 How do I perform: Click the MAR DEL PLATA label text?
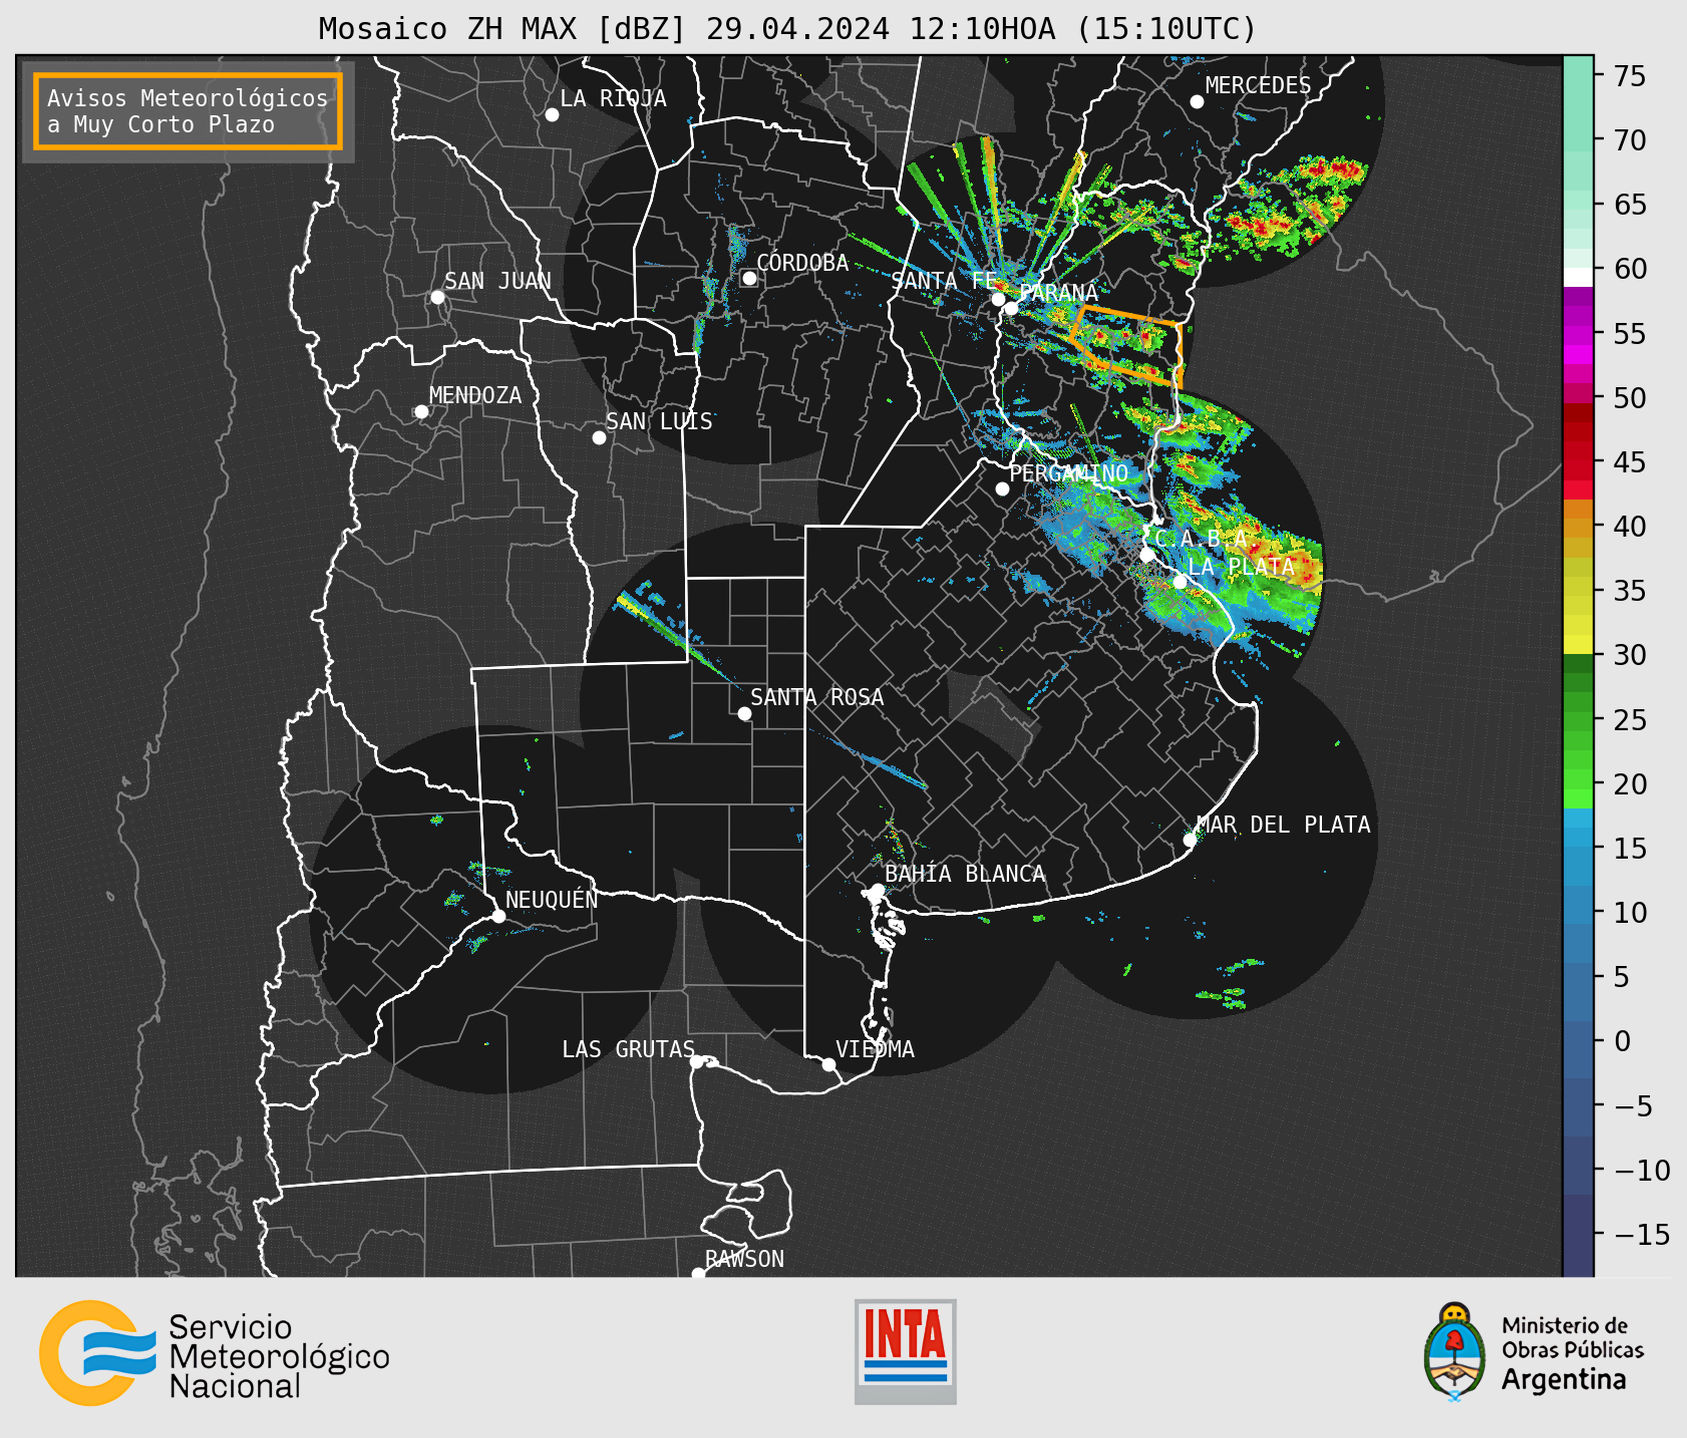(x=1283, y=824)
